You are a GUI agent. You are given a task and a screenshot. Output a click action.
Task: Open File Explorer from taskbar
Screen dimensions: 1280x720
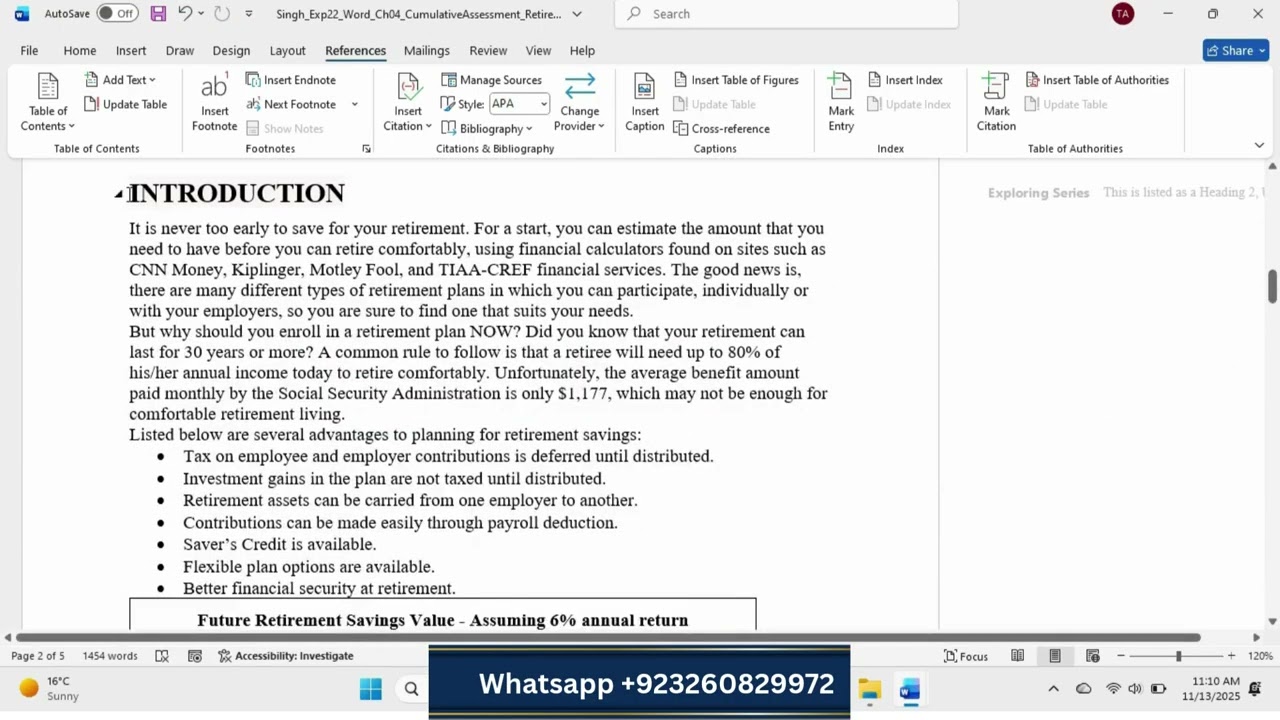(869, 689)
